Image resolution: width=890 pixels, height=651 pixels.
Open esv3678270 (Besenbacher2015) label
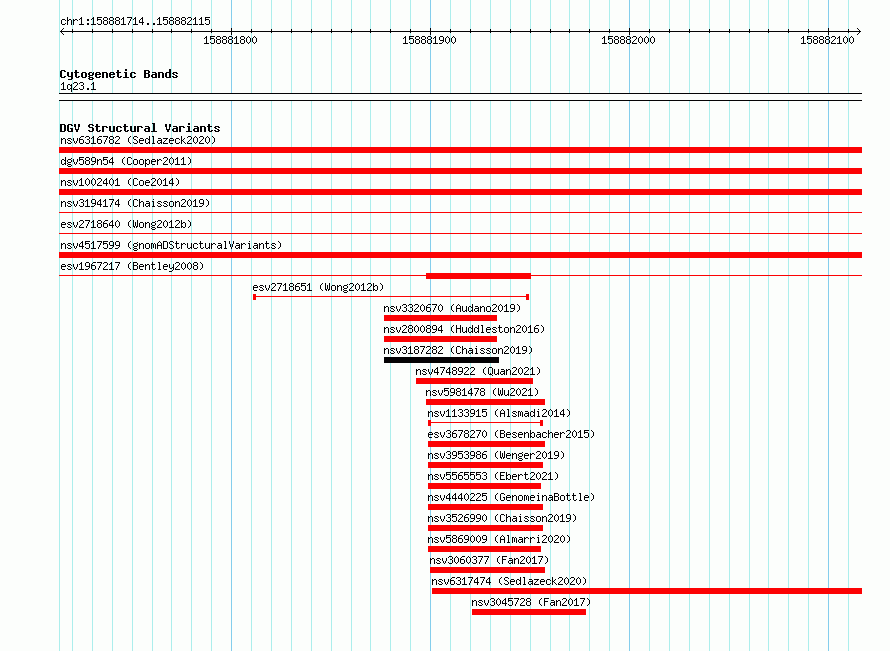pyautogui.click(x=511, y=434)
